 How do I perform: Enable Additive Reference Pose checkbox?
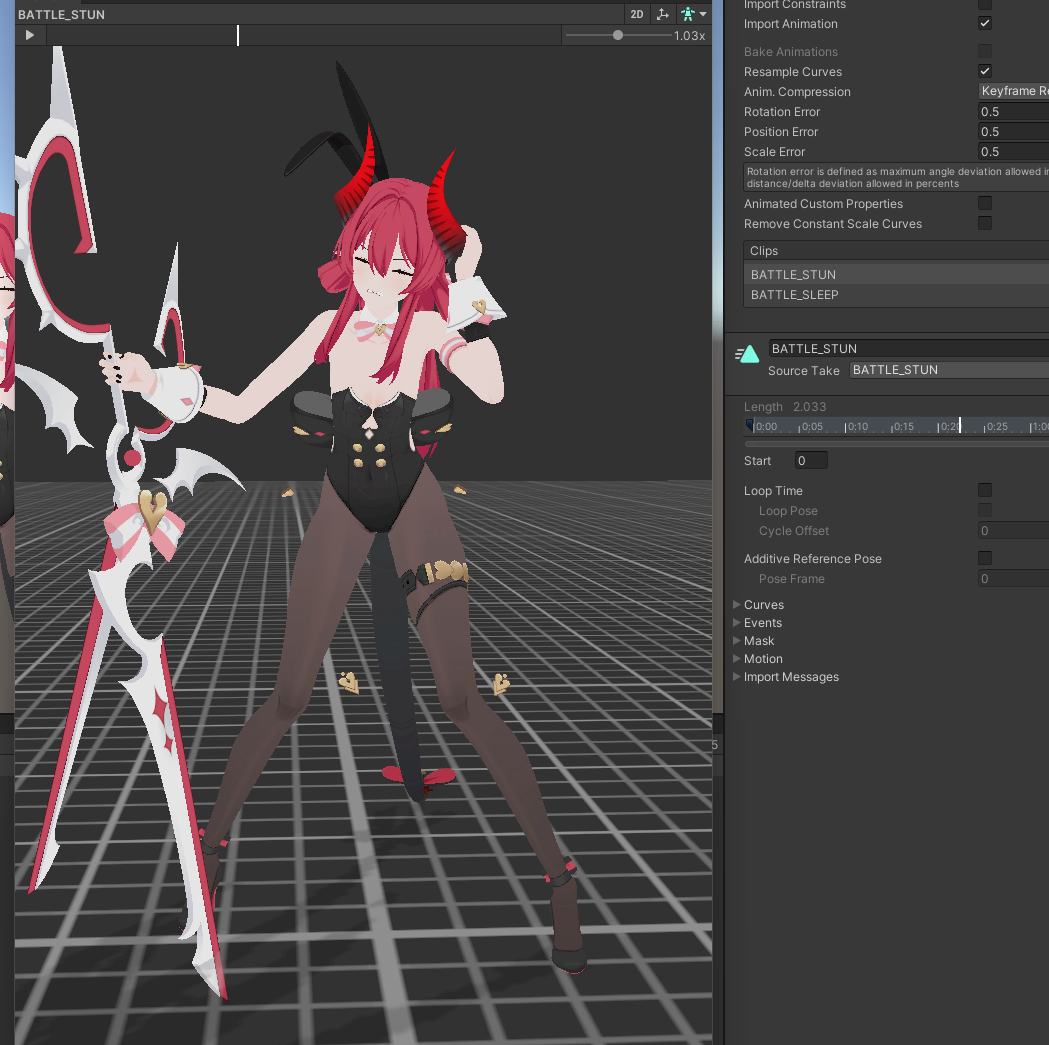[985, 557]
